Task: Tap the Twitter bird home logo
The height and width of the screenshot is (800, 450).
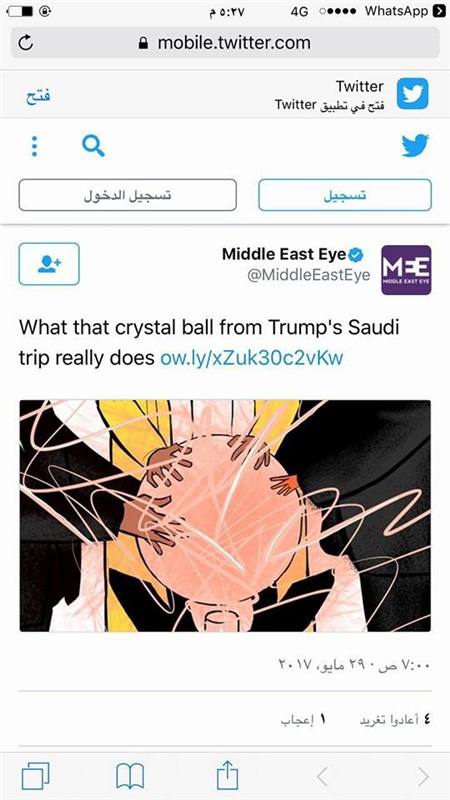Action: 415,146
